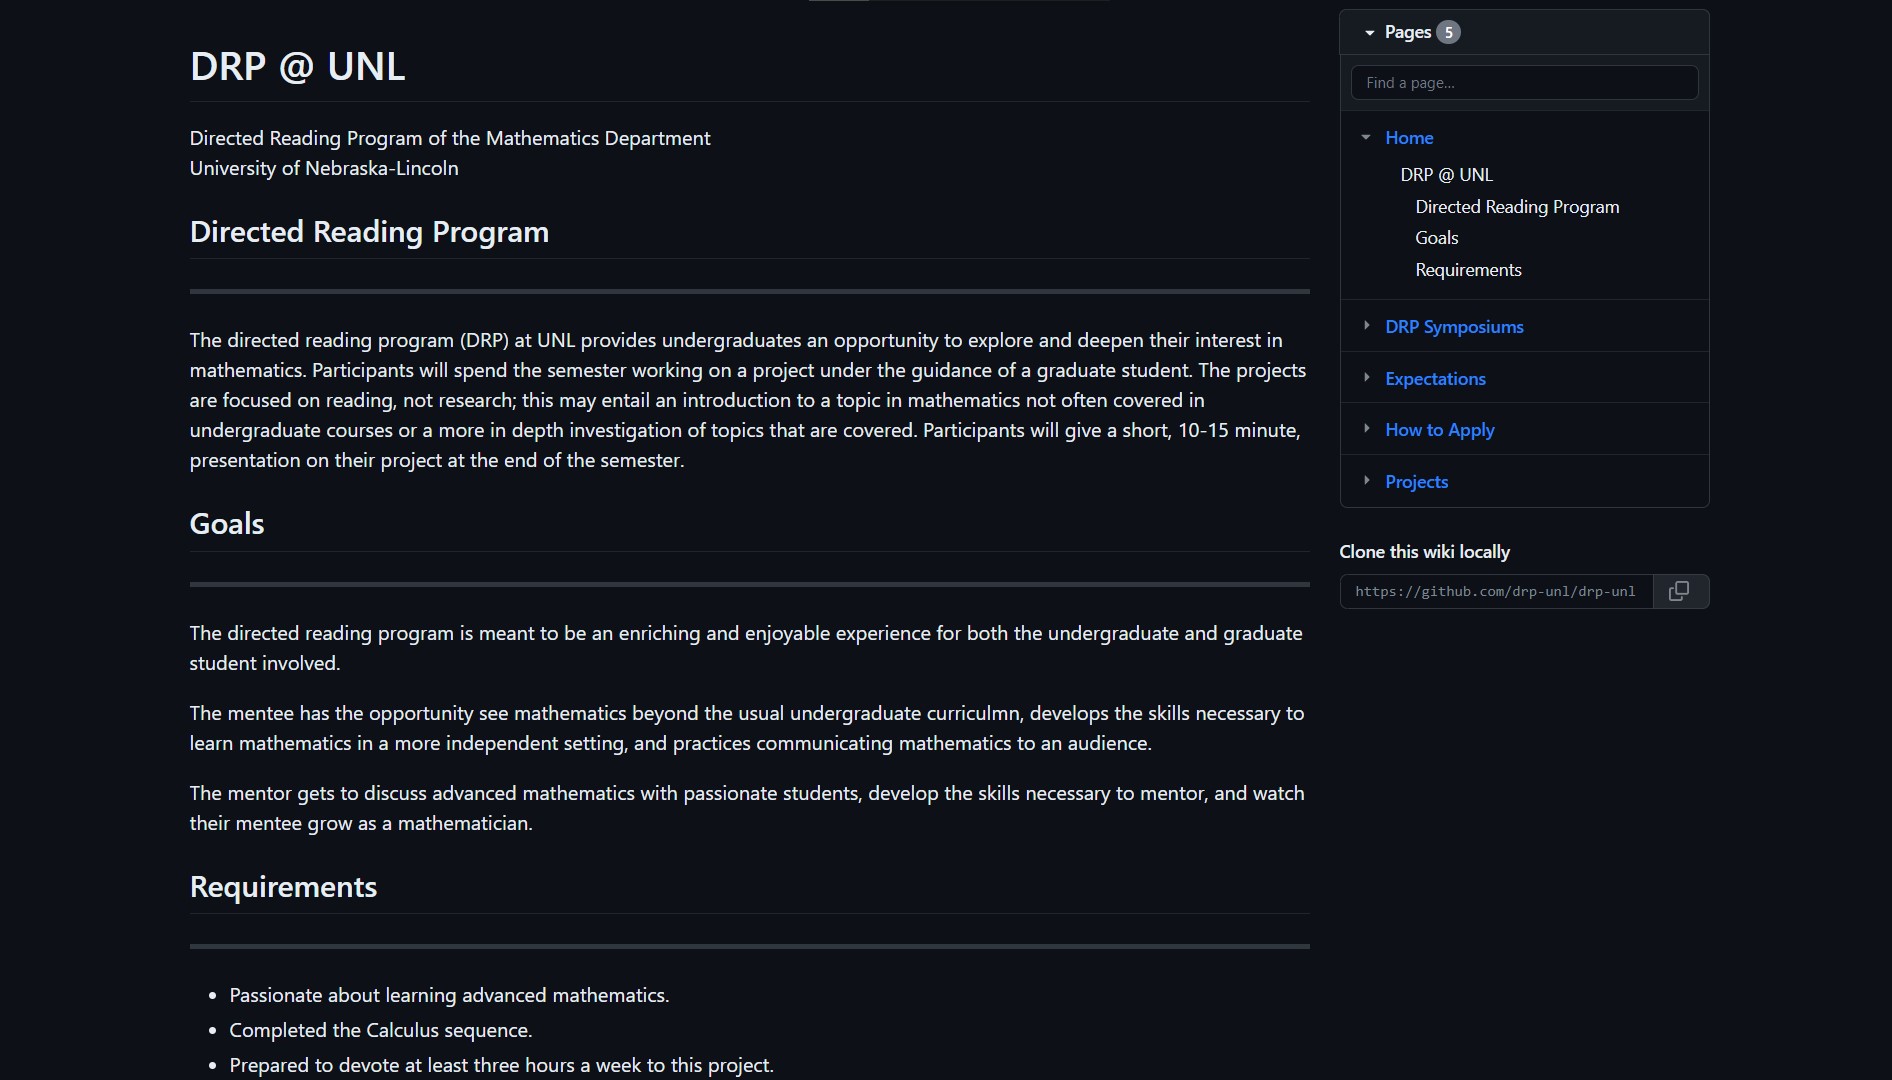Select the wiki clone URL field
The image size is (1892, 1080).
[x=1495, y=592]
